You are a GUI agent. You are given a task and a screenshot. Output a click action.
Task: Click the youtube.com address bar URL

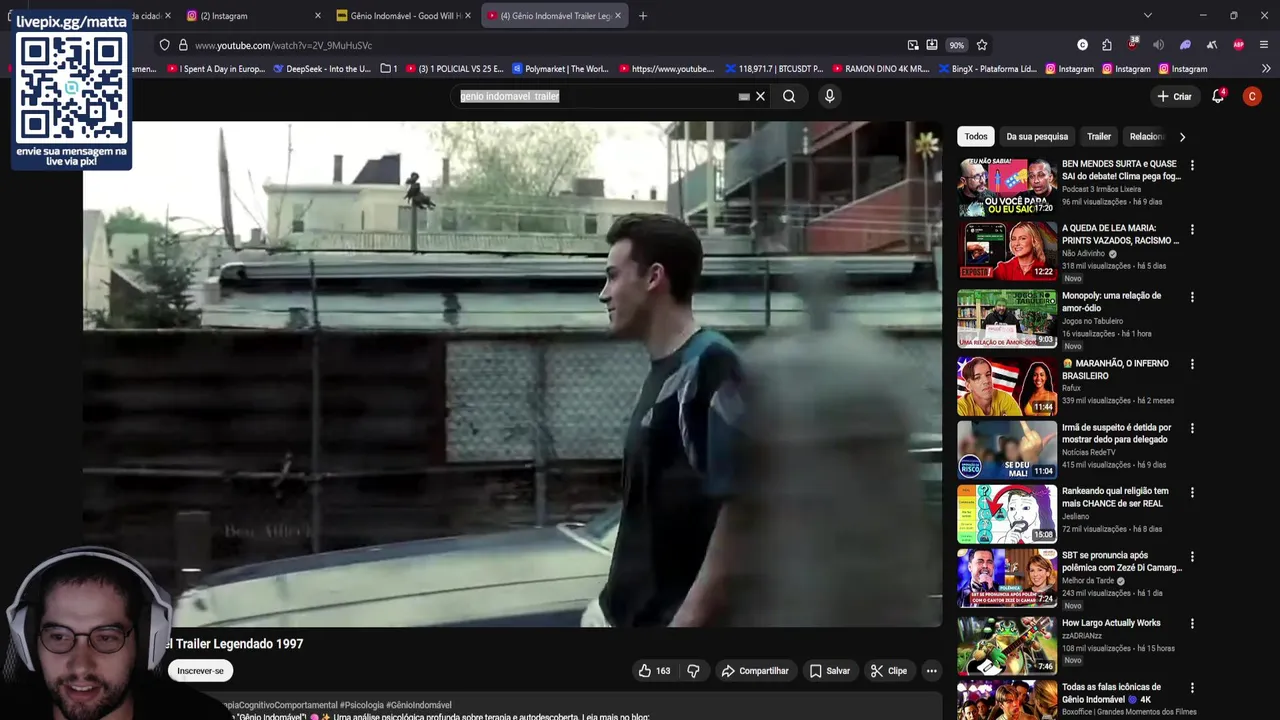(284, 46)
